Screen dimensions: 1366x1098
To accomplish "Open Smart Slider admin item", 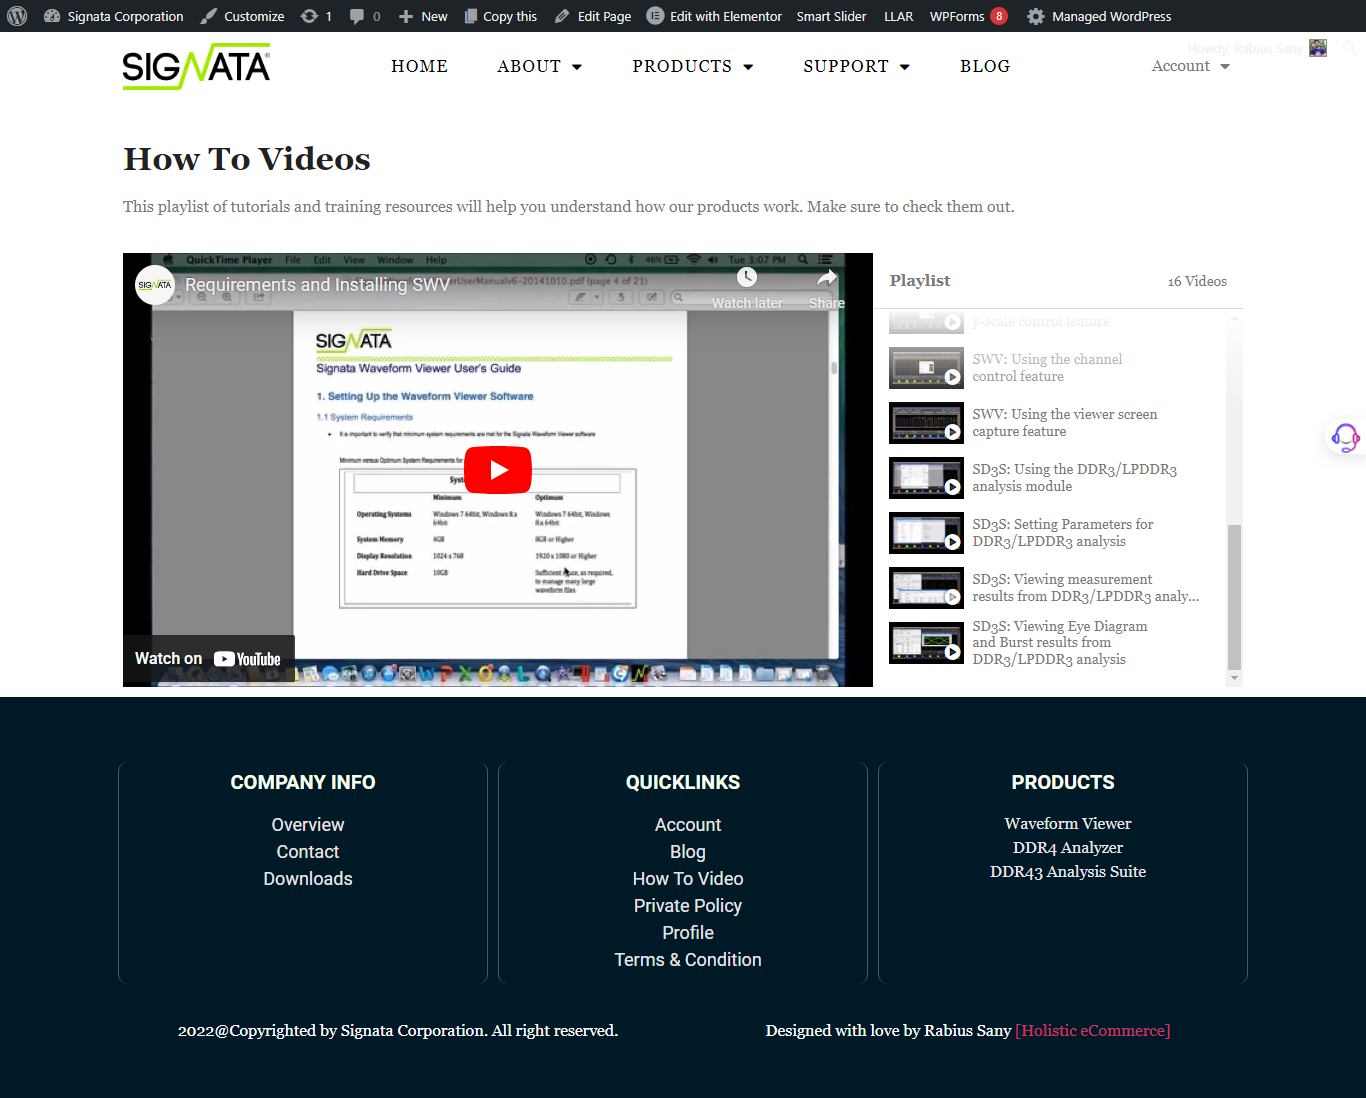I will point(831,16).
